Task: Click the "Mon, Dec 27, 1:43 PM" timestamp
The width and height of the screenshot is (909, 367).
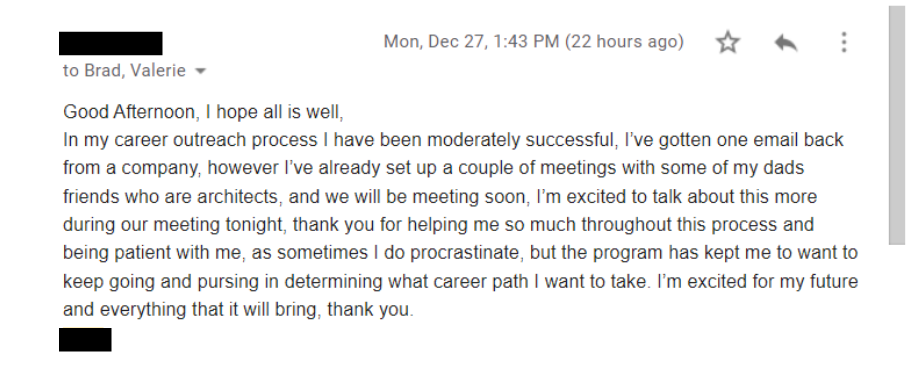Action: click(471, 42)
